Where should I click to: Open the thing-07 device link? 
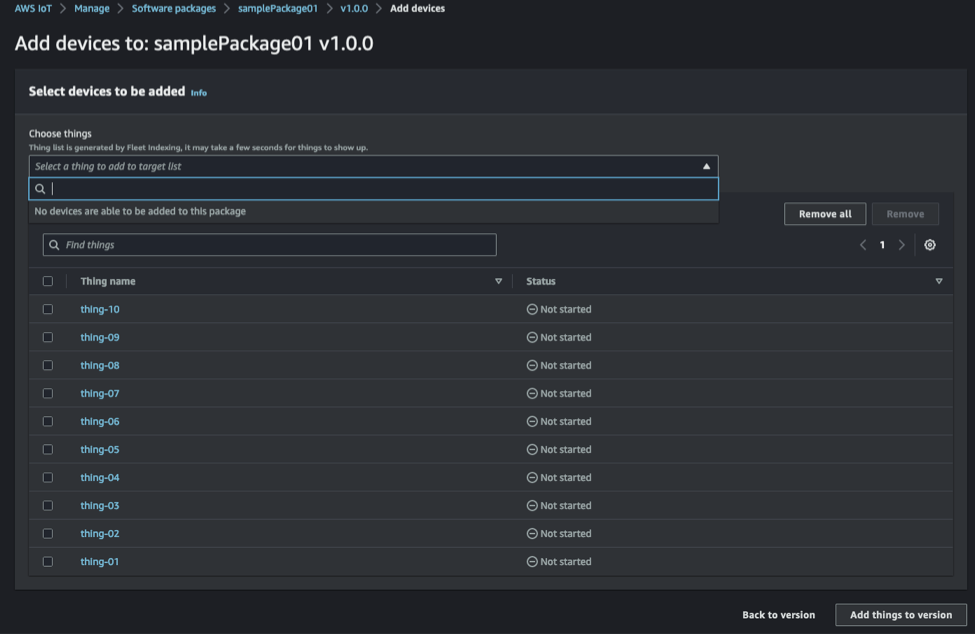coord(99,393)
